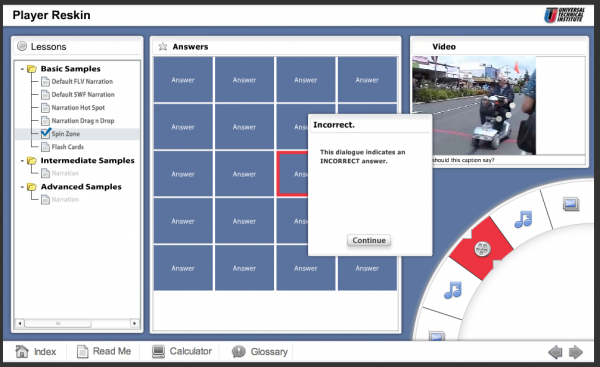Go to previous page with left arrow
Image resolution: width=600 pixels, height=367 pixels.
point(555,352)
